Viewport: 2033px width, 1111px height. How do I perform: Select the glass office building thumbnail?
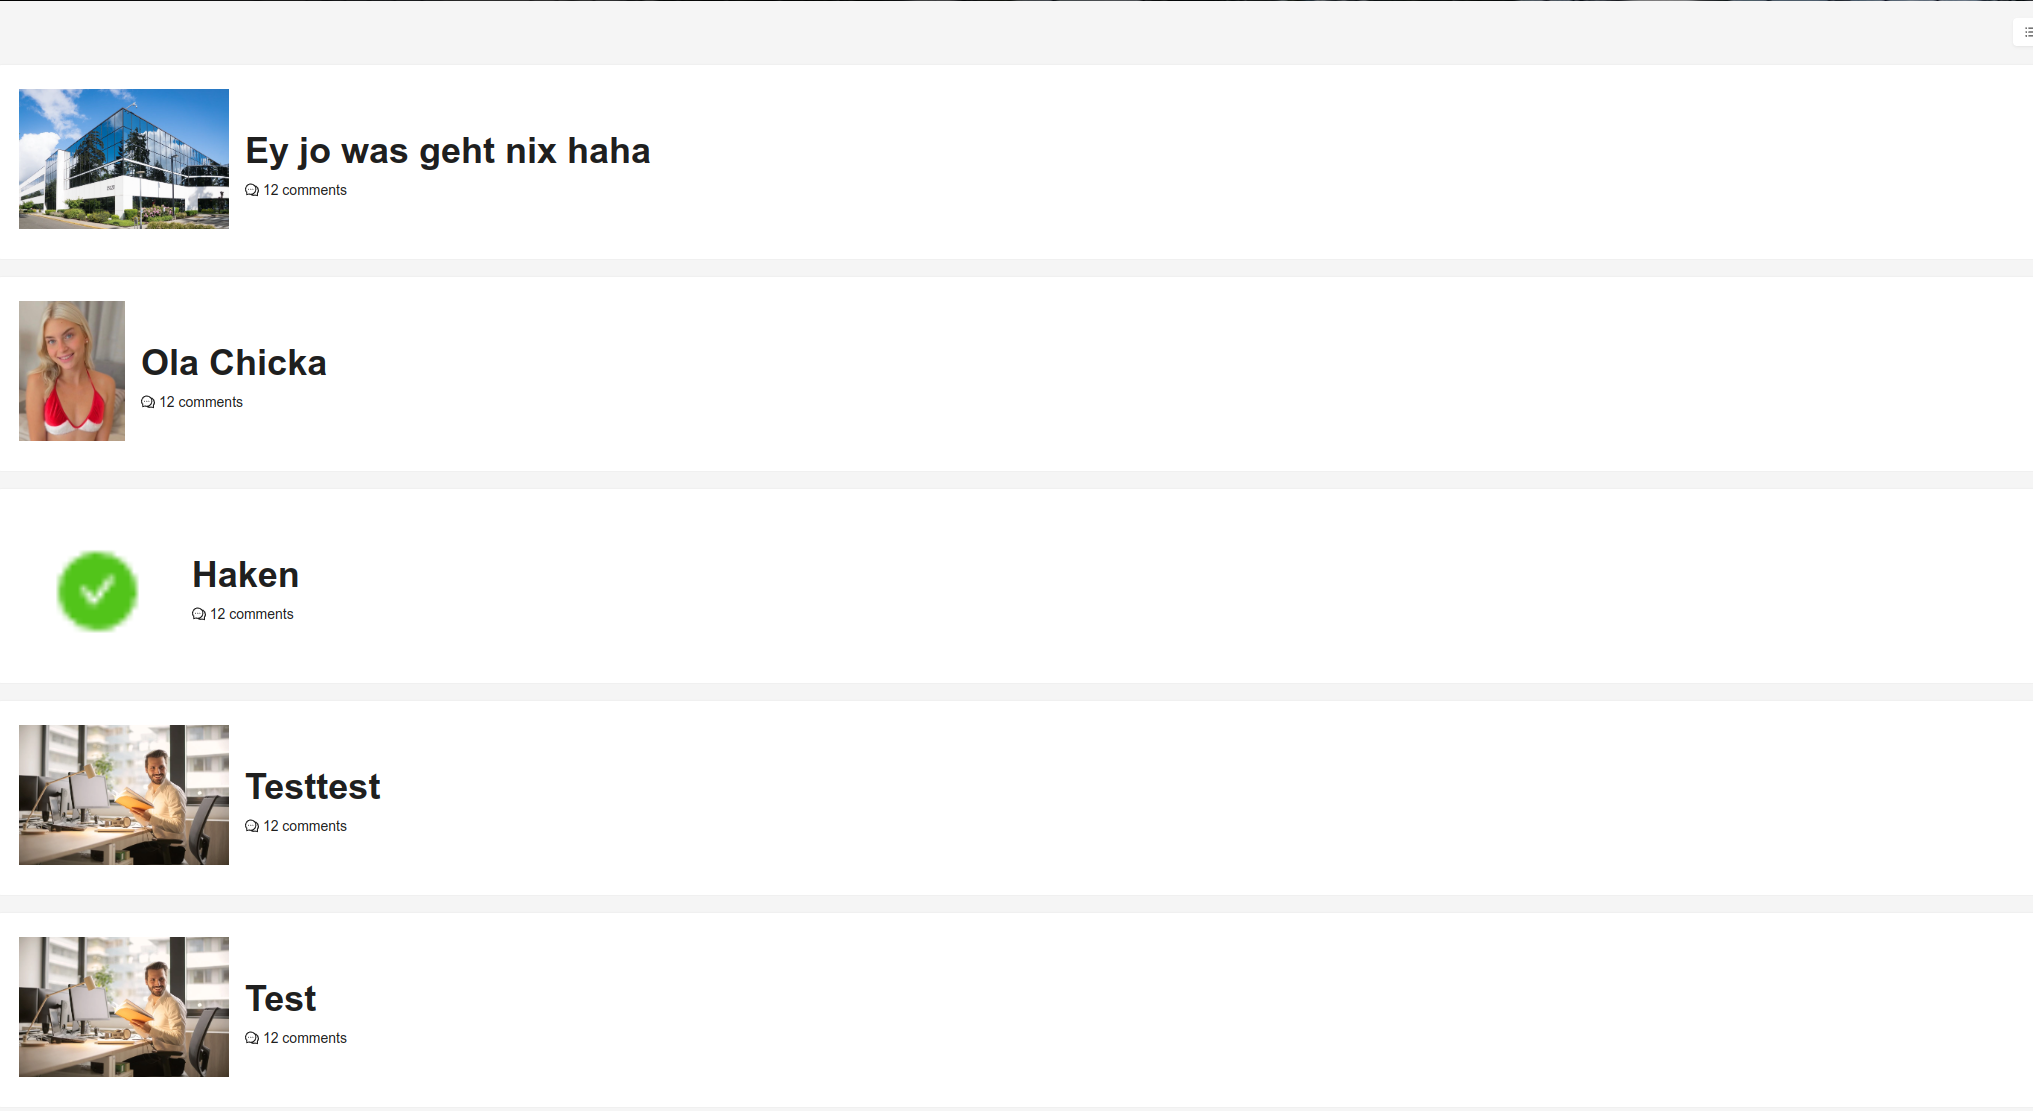124,159
